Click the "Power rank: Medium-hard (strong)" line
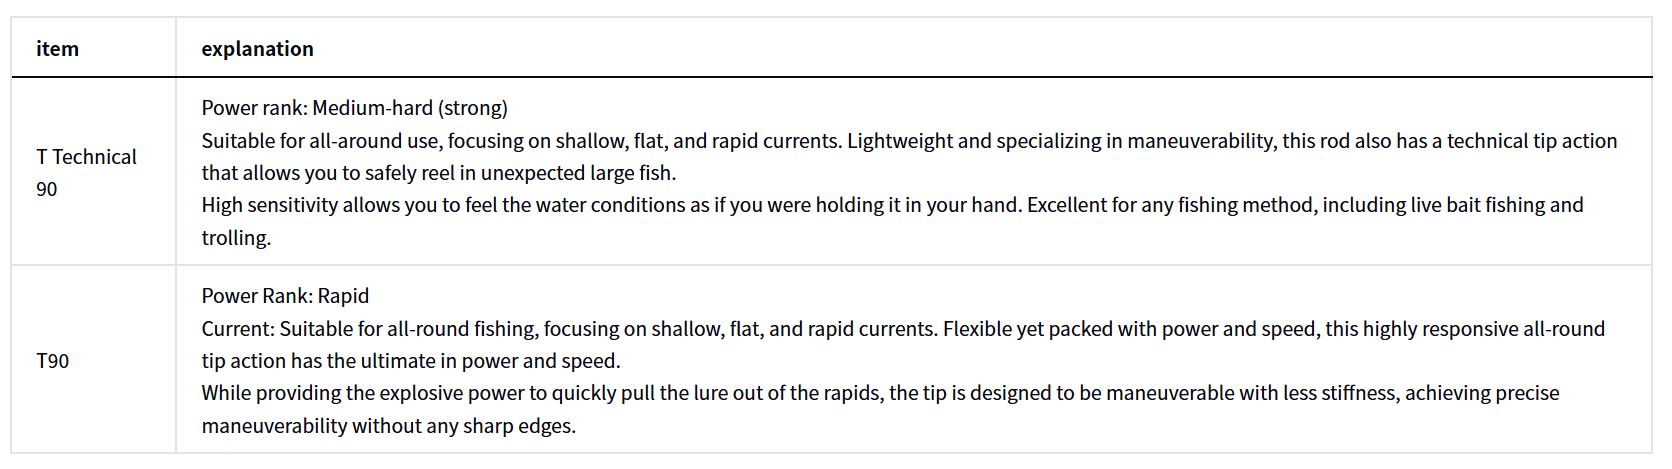Viewport: 1672px width, 469px height. (x=354, y=108)
